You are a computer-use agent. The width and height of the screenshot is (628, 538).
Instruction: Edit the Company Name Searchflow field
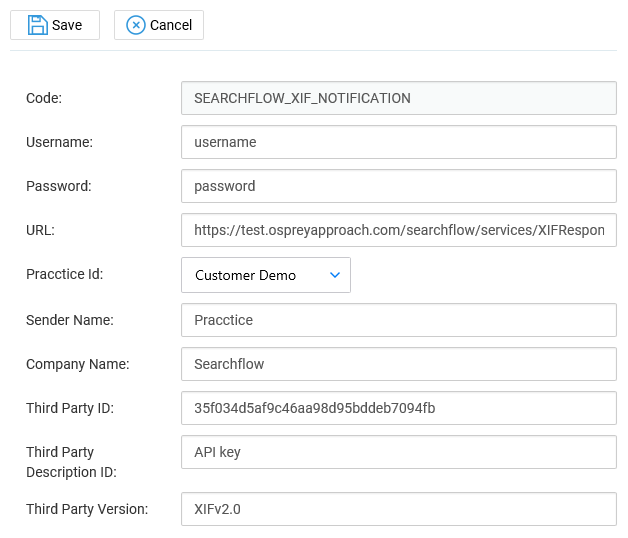399,364
